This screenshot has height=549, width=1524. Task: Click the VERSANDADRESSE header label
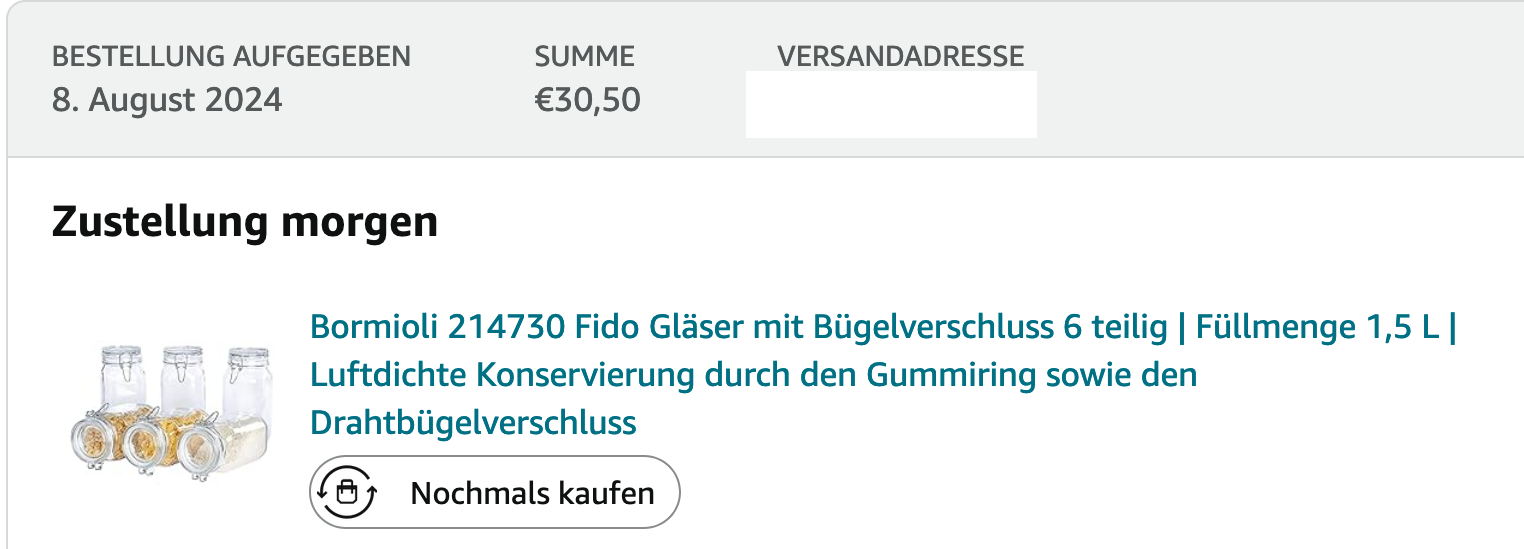tap(900, 56)
